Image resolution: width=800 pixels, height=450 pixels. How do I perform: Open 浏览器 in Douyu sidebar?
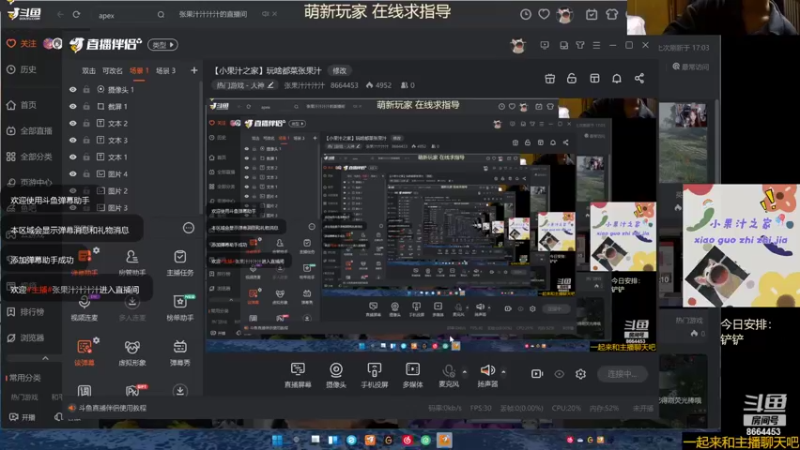[26, 338]
